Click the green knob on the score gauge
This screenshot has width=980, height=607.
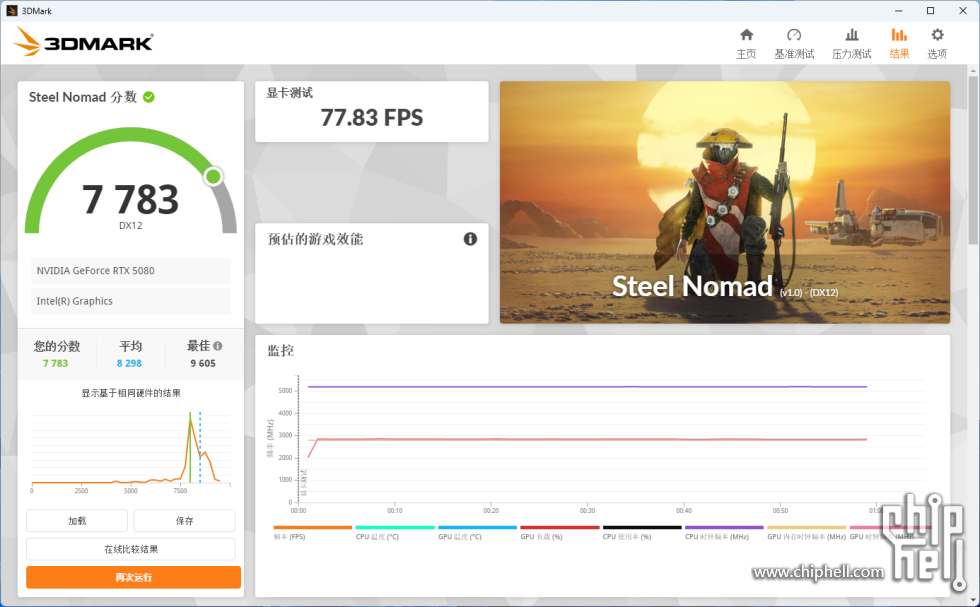coord(213,176)
